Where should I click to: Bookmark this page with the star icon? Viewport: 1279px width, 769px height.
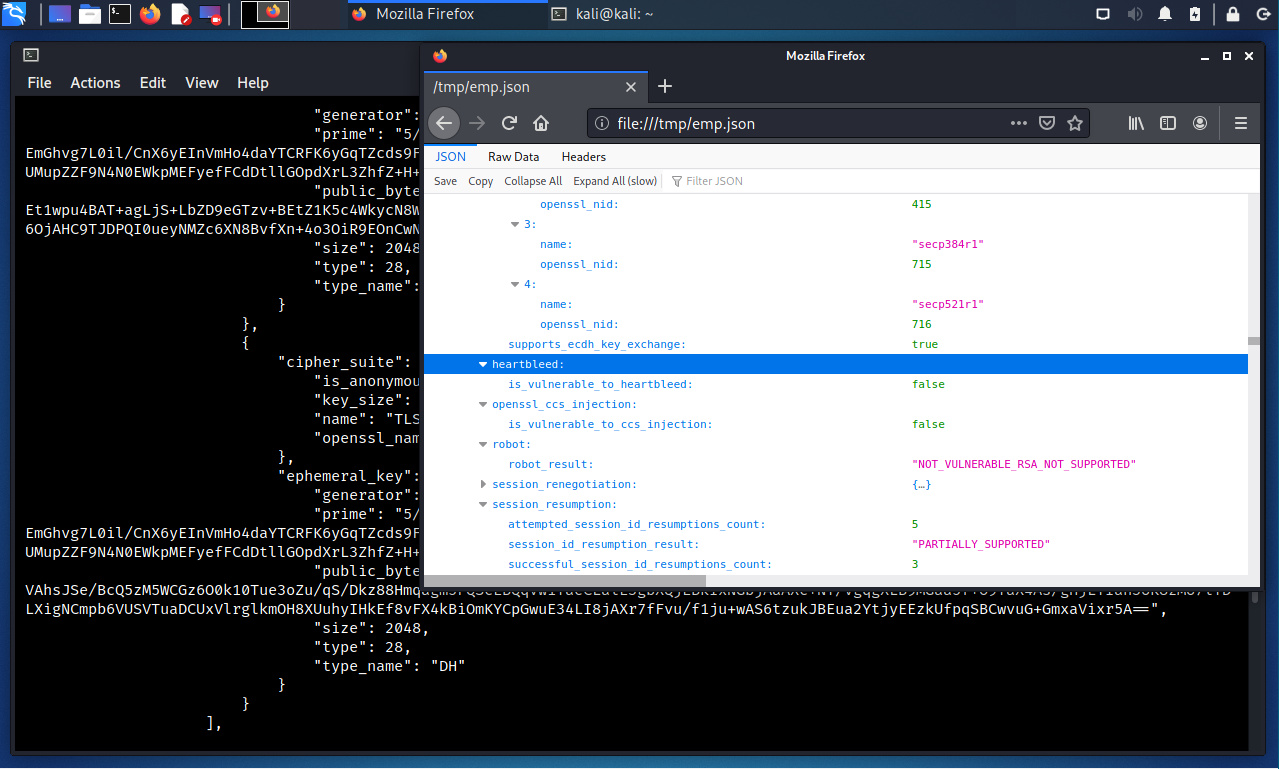click(x=1075, y=123)
